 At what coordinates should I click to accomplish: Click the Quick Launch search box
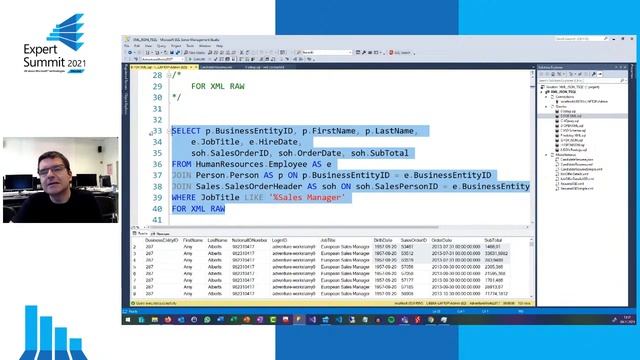[580, 39]
